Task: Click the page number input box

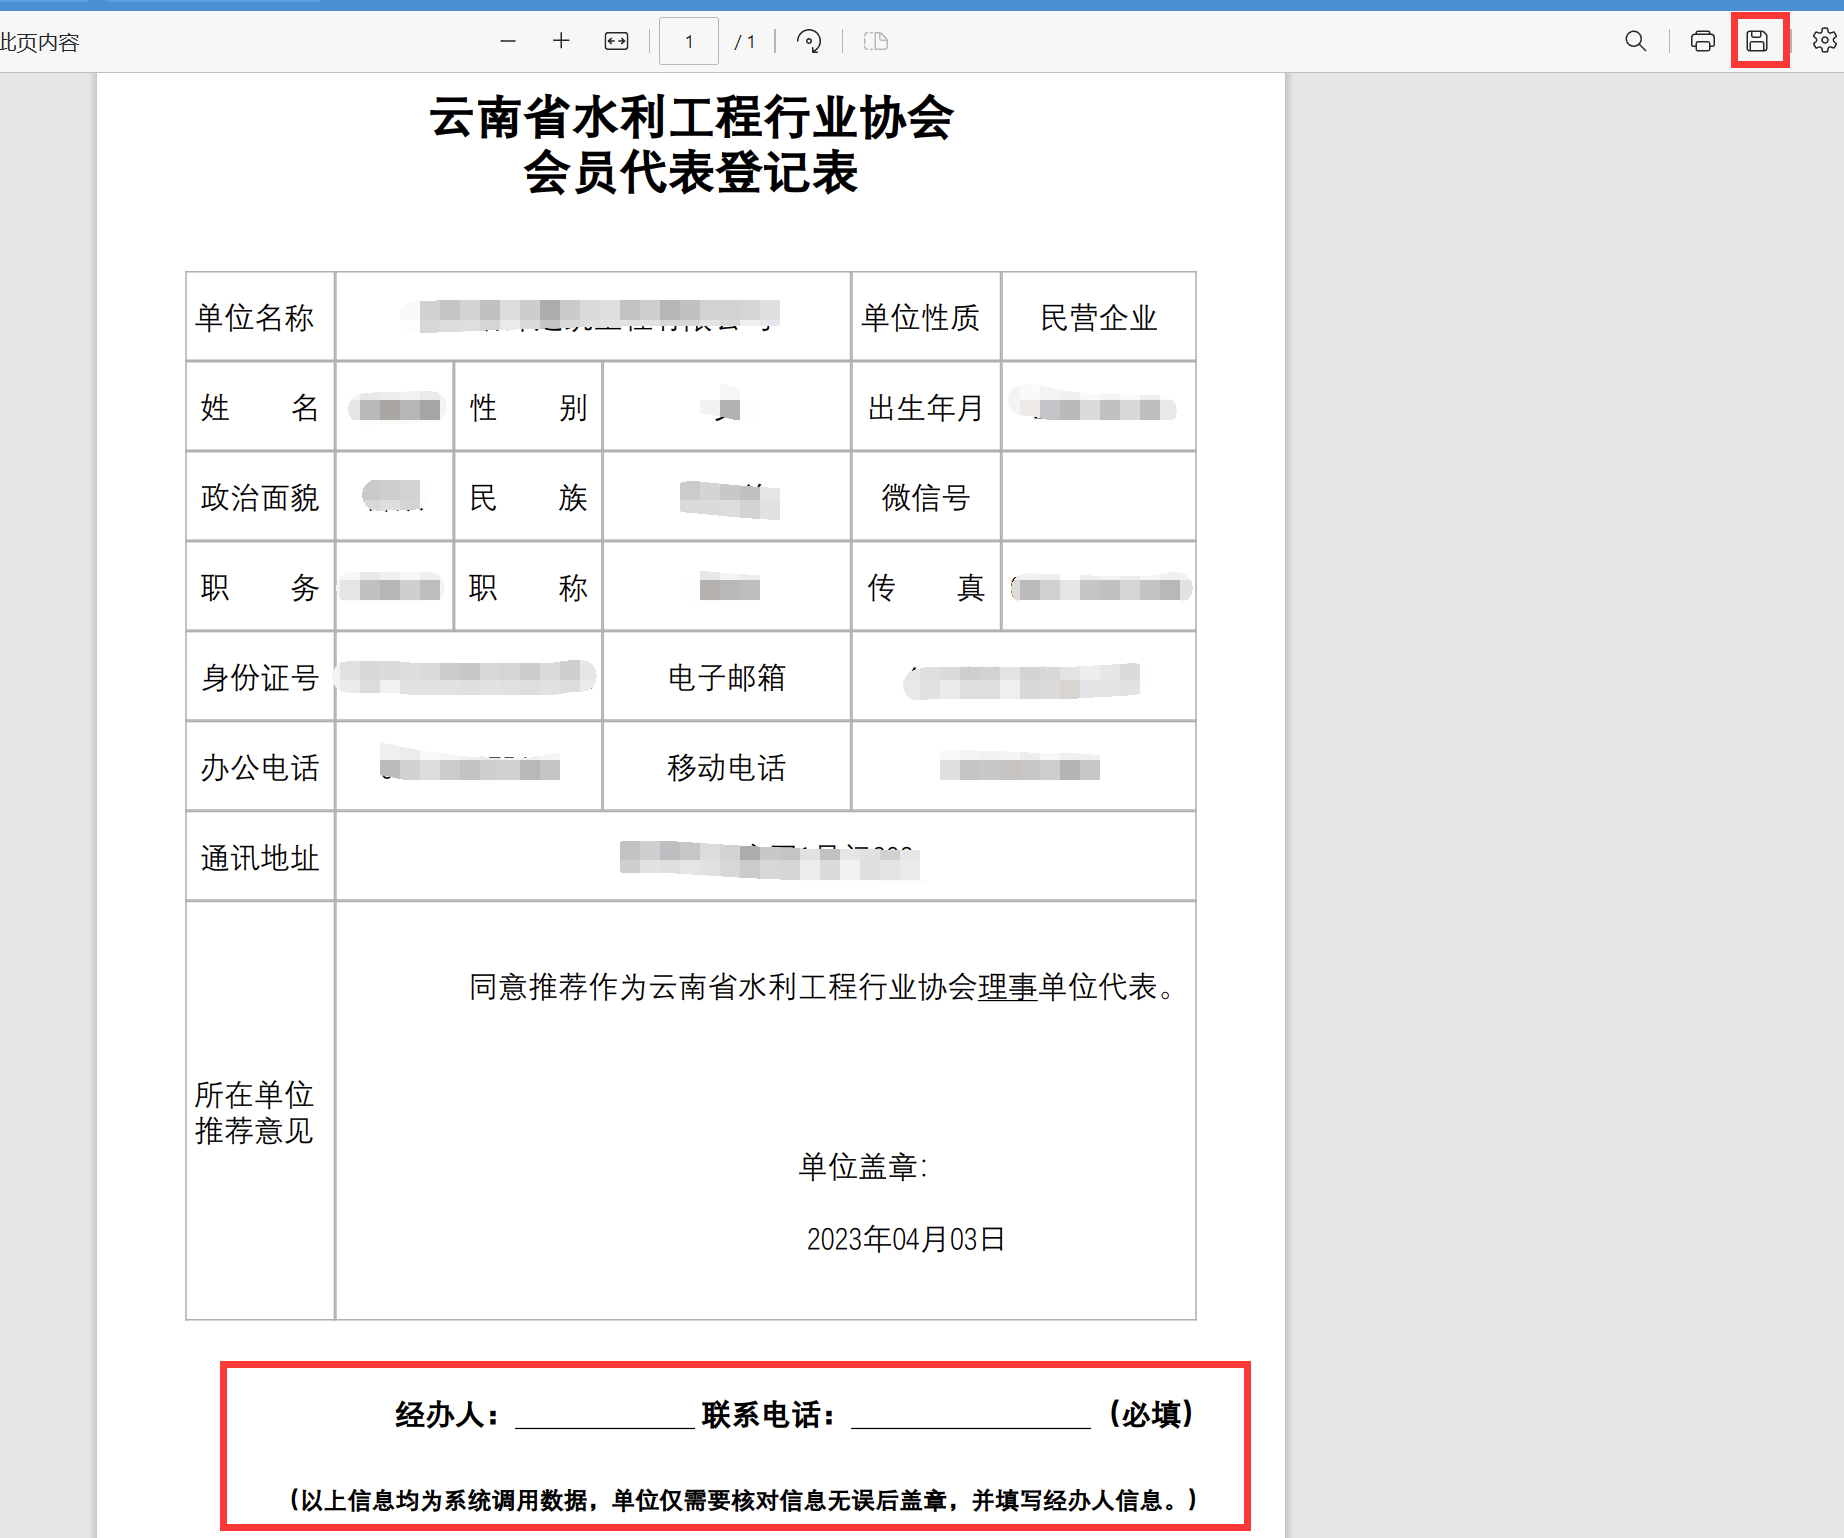Action: [x=688, y=41]
